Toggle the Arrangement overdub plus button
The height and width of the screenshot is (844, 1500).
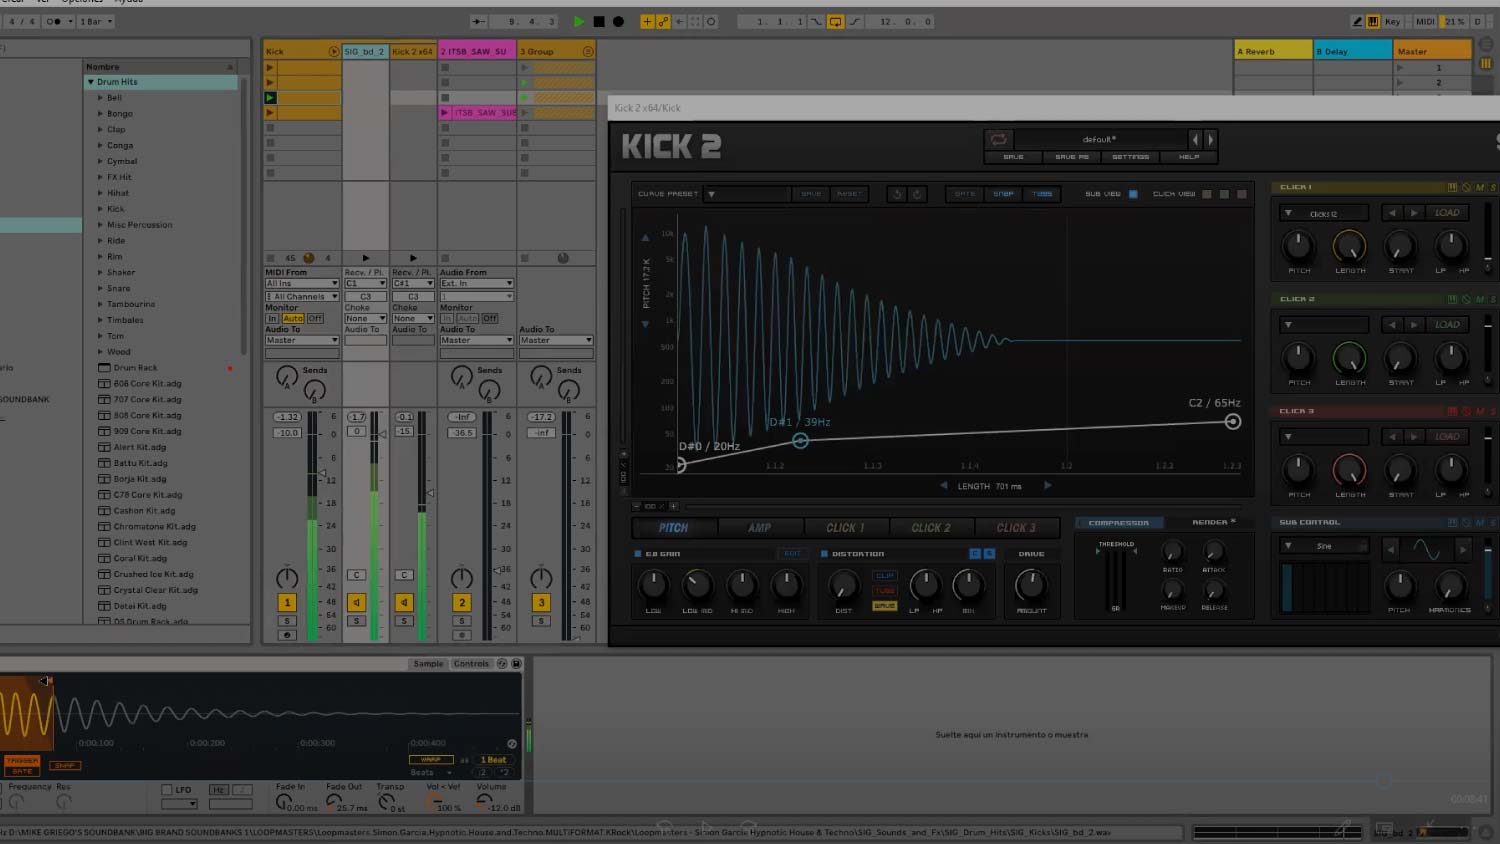click(647, 21)
